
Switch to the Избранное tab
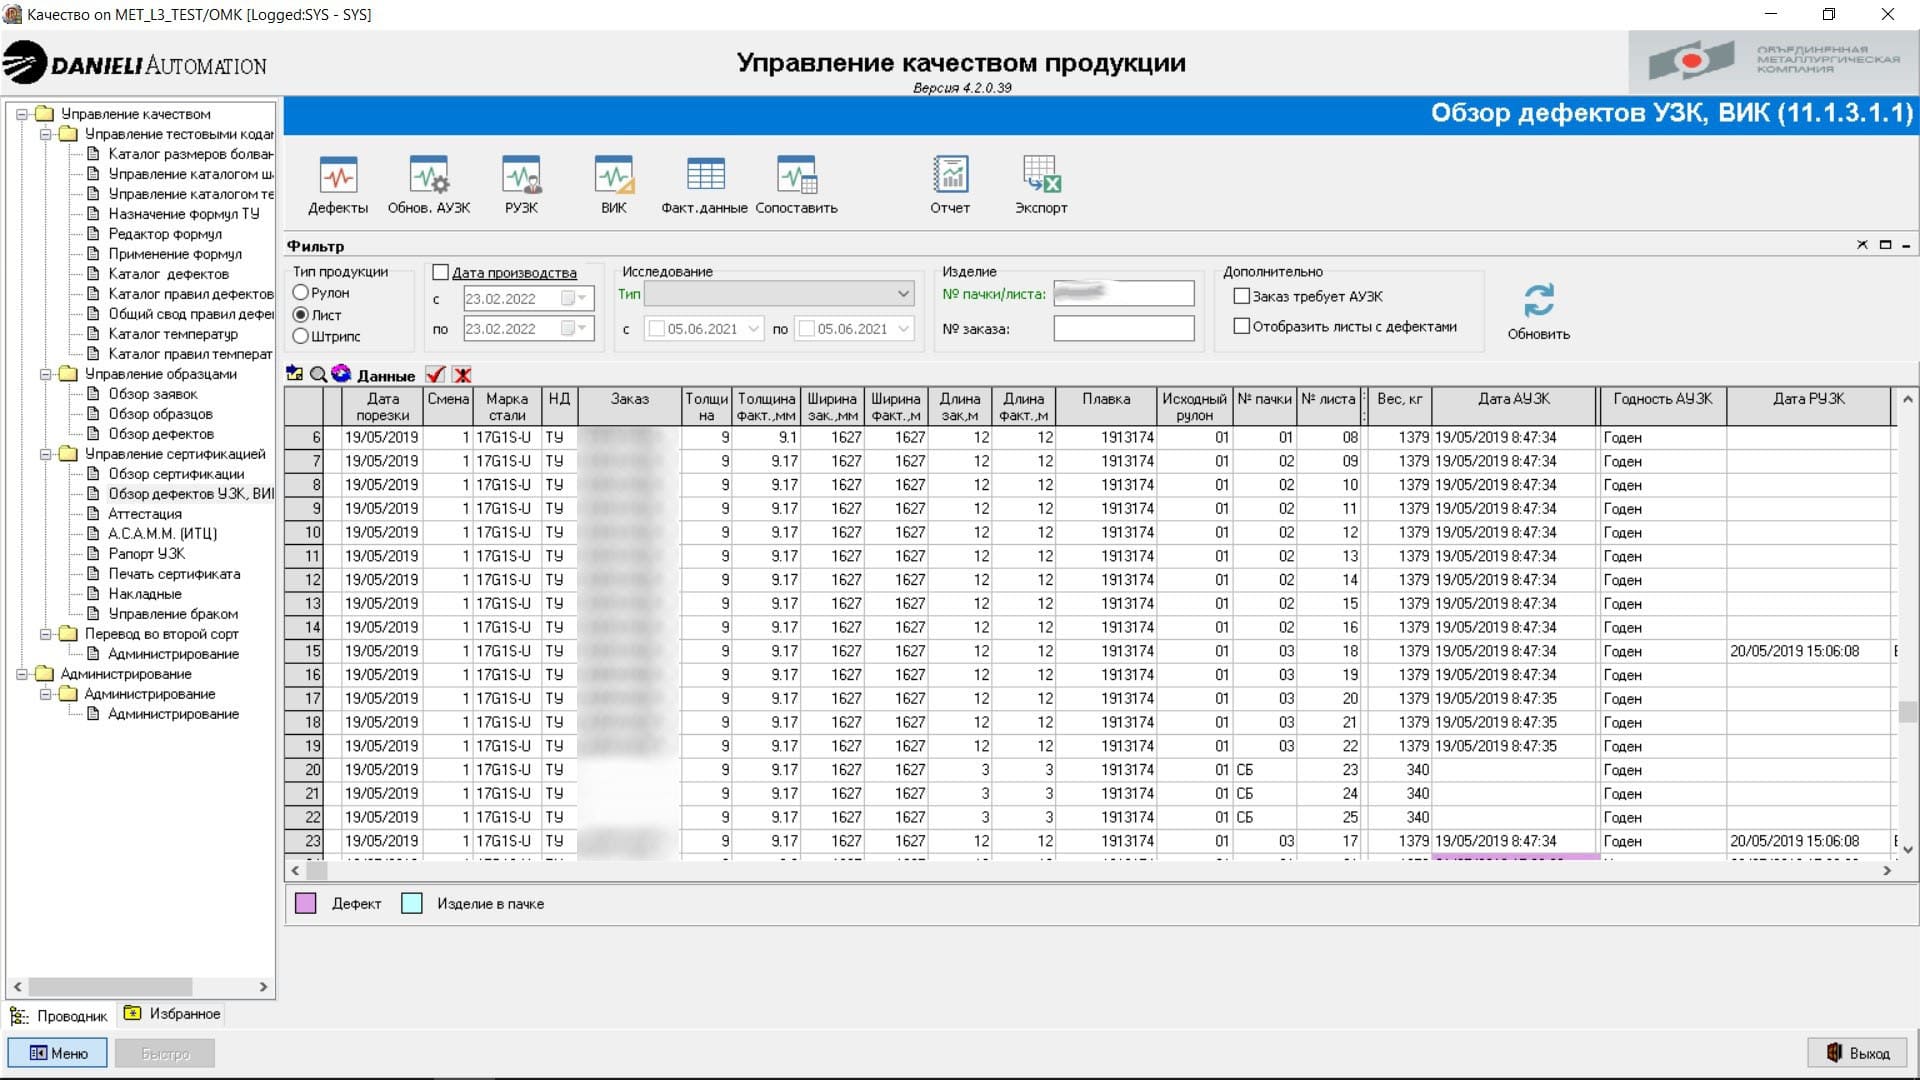pos(172,1014)
